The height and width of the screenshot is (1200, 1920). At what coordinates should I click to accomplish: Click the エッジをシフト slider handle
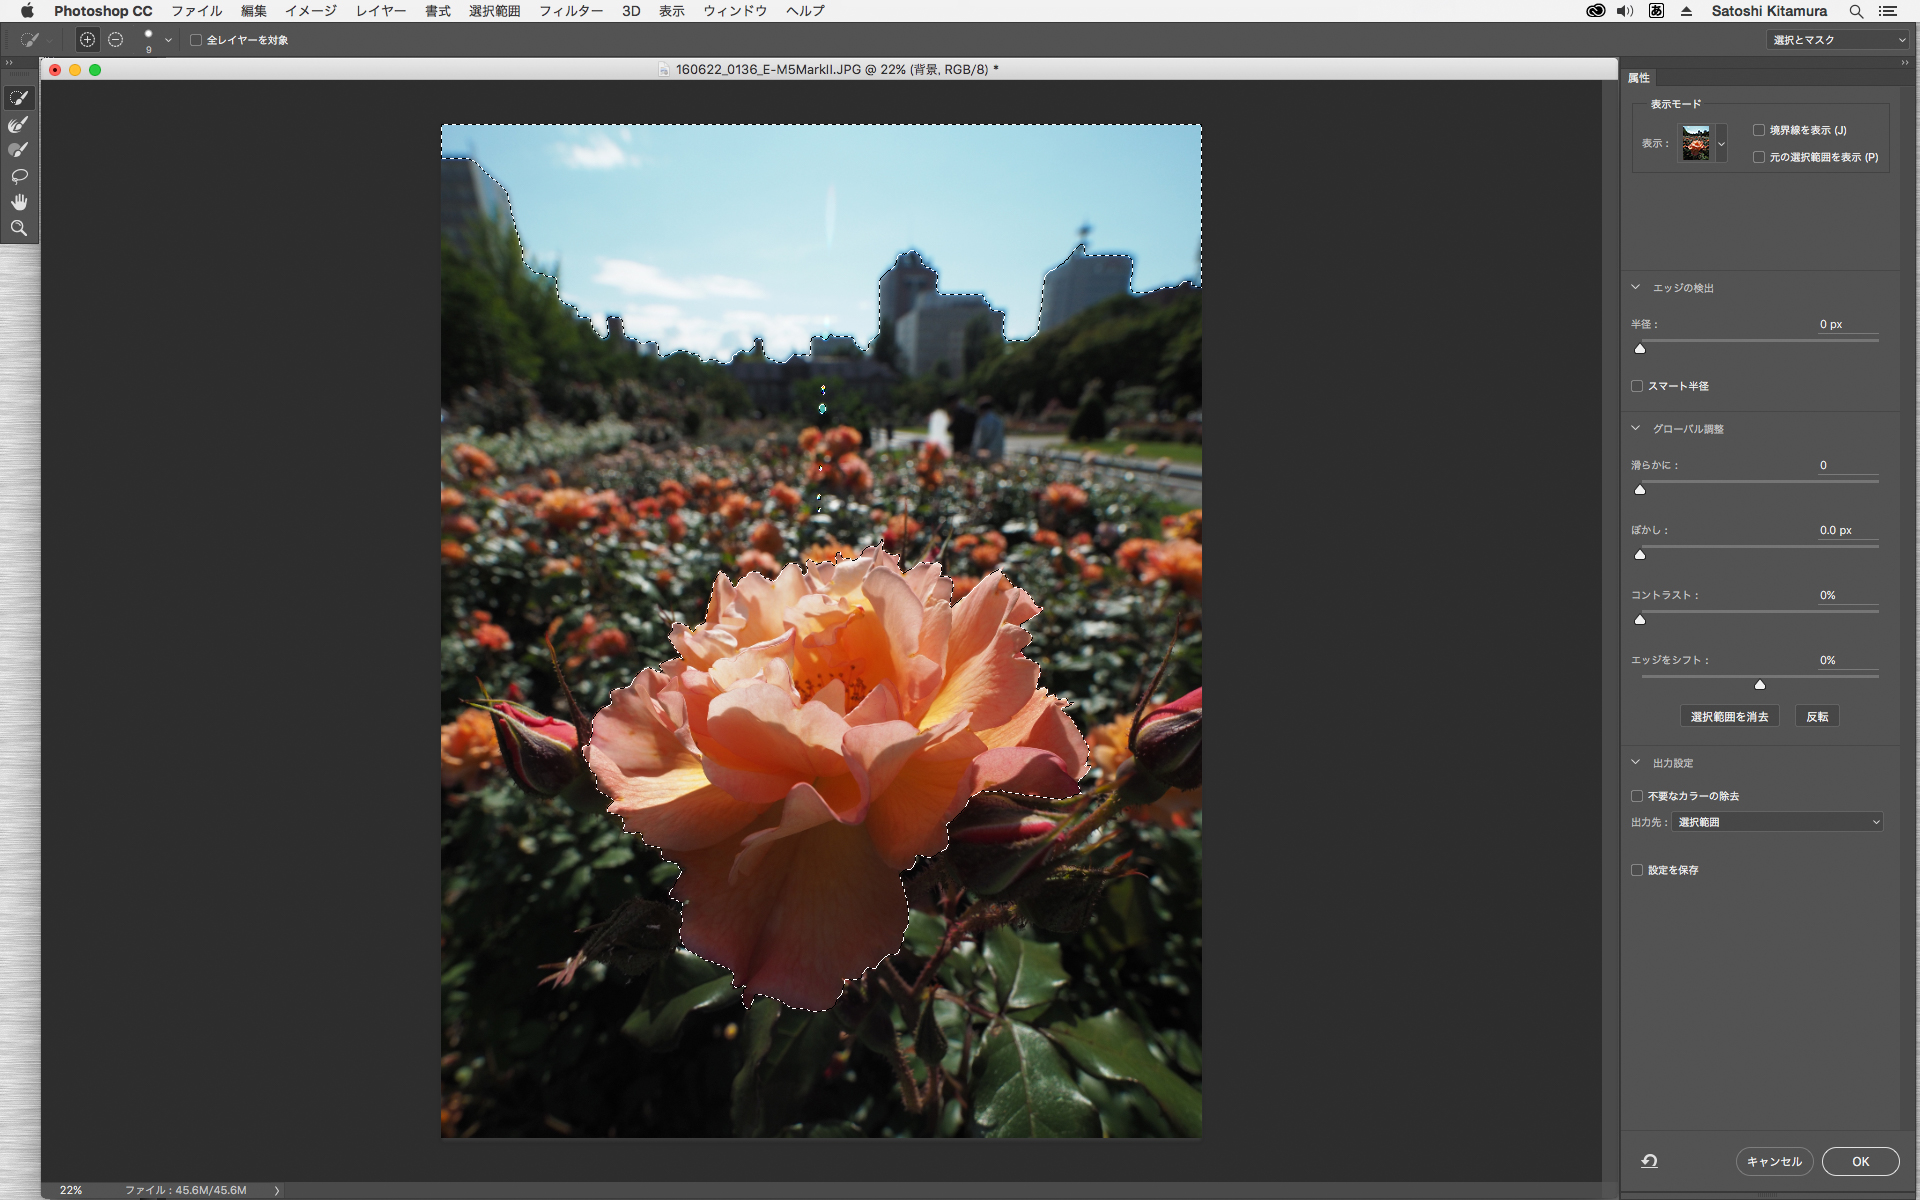tap(1760, 685)
